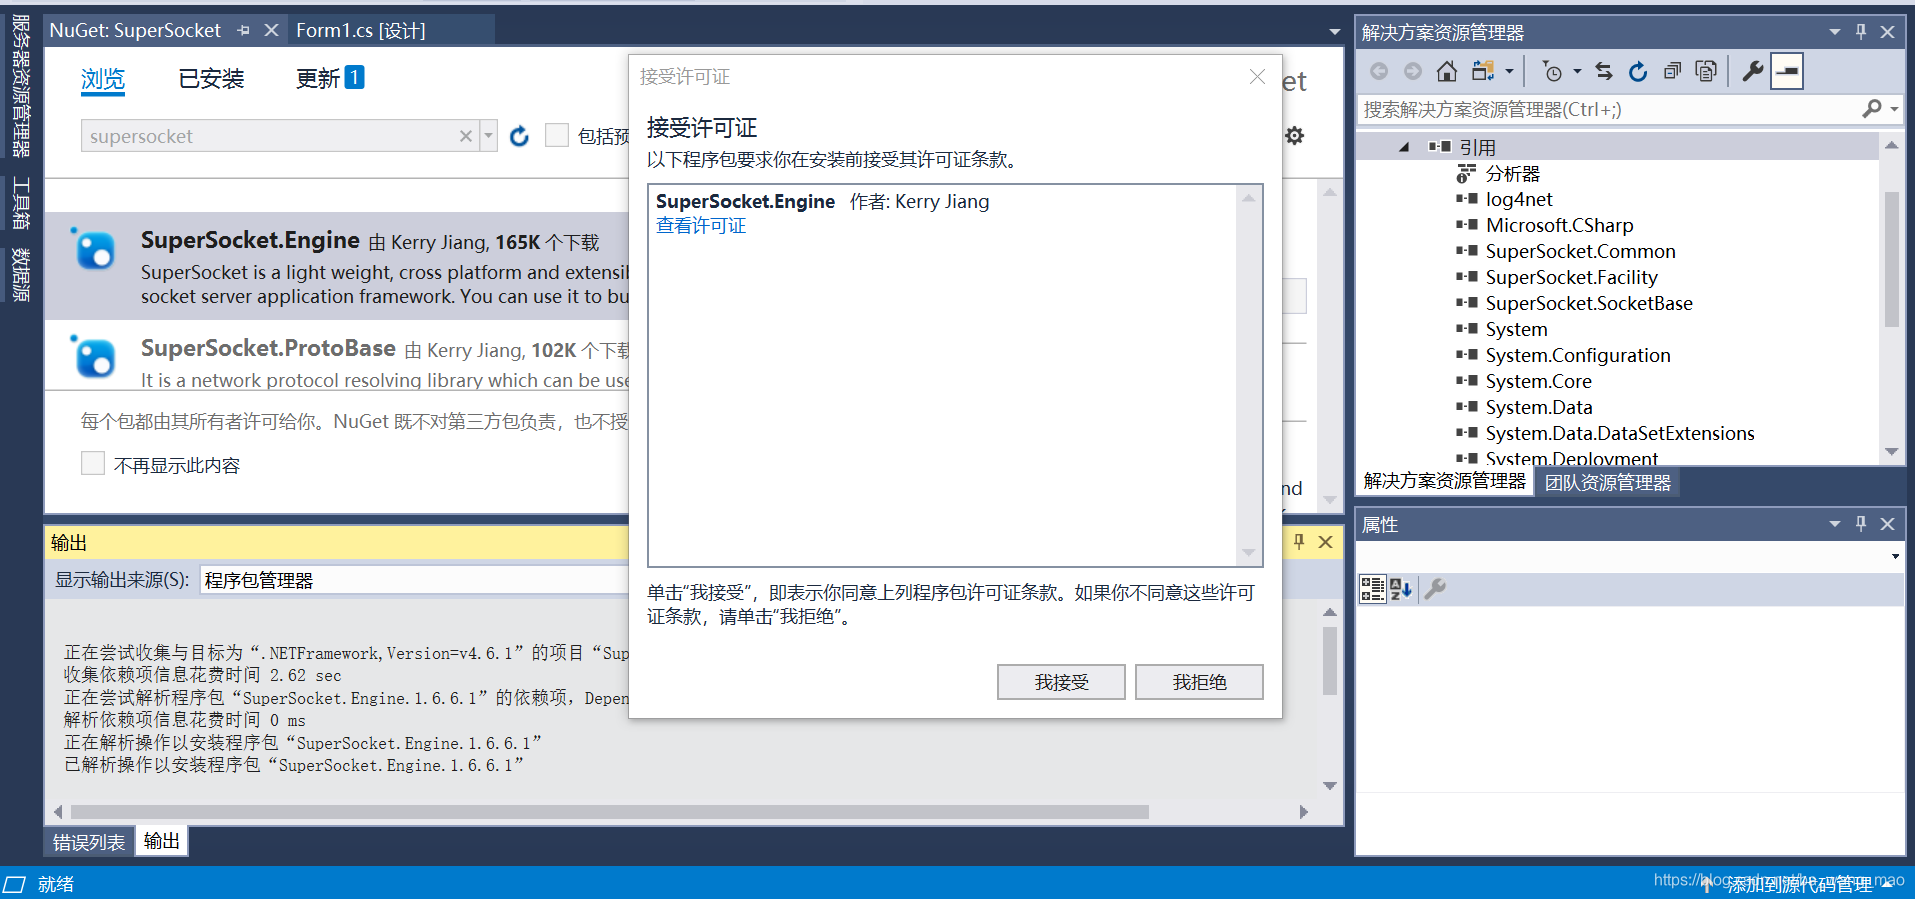The image size is (1915, 899).
Task: Collapse the 引用 references node
Action: coord(1404,147)
